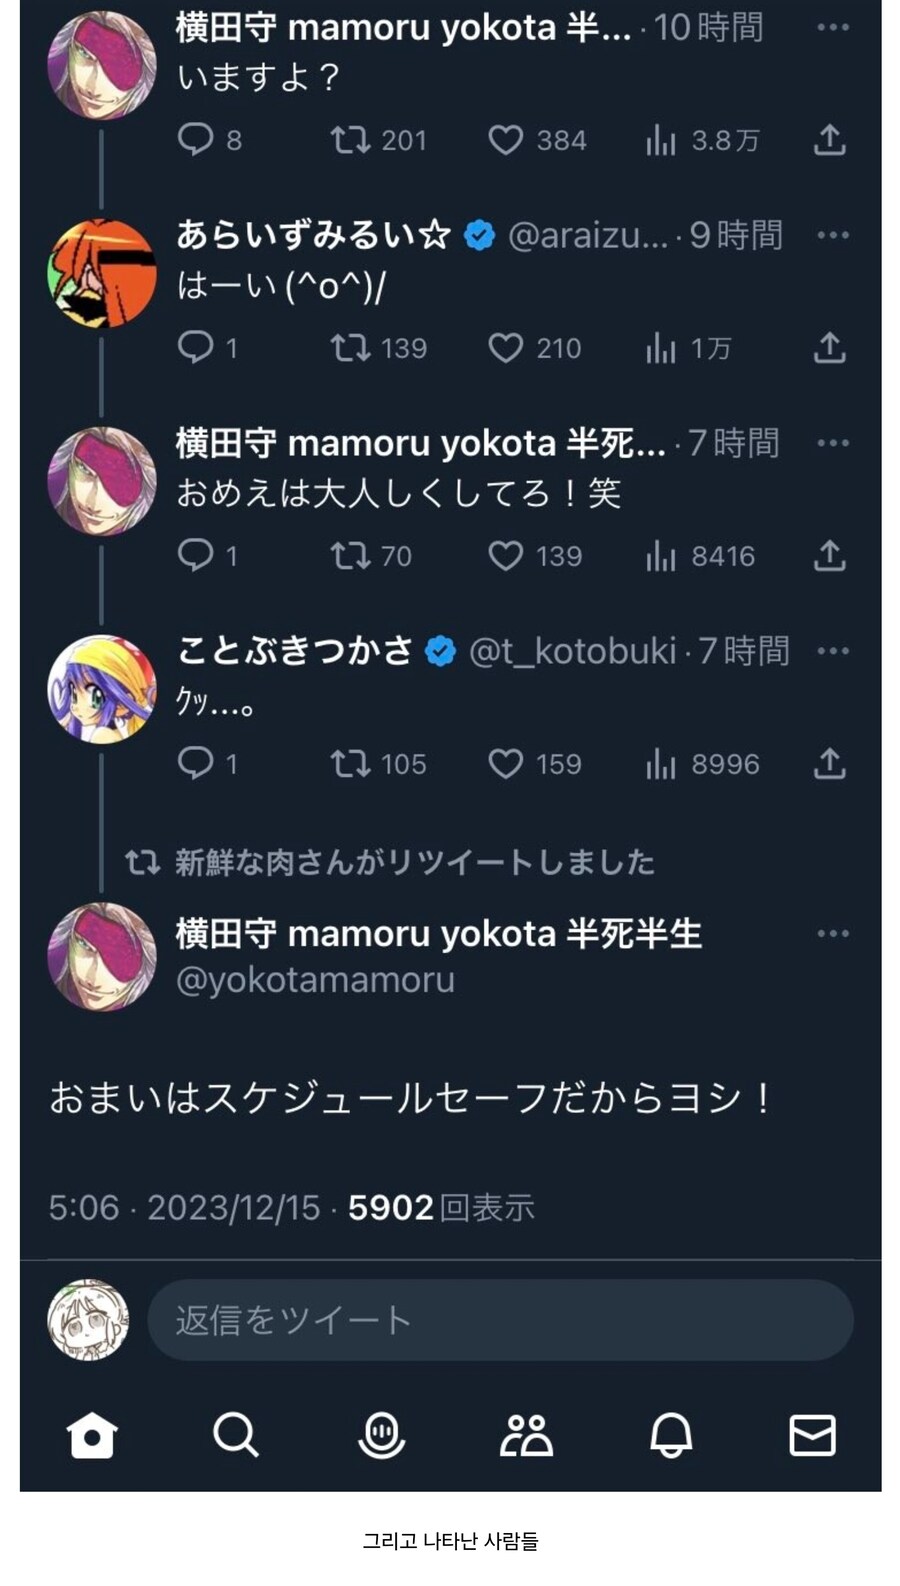Screen dimensions: 900x1586
Task: Open Notifications bell icon
Action: coord(670,1436)
